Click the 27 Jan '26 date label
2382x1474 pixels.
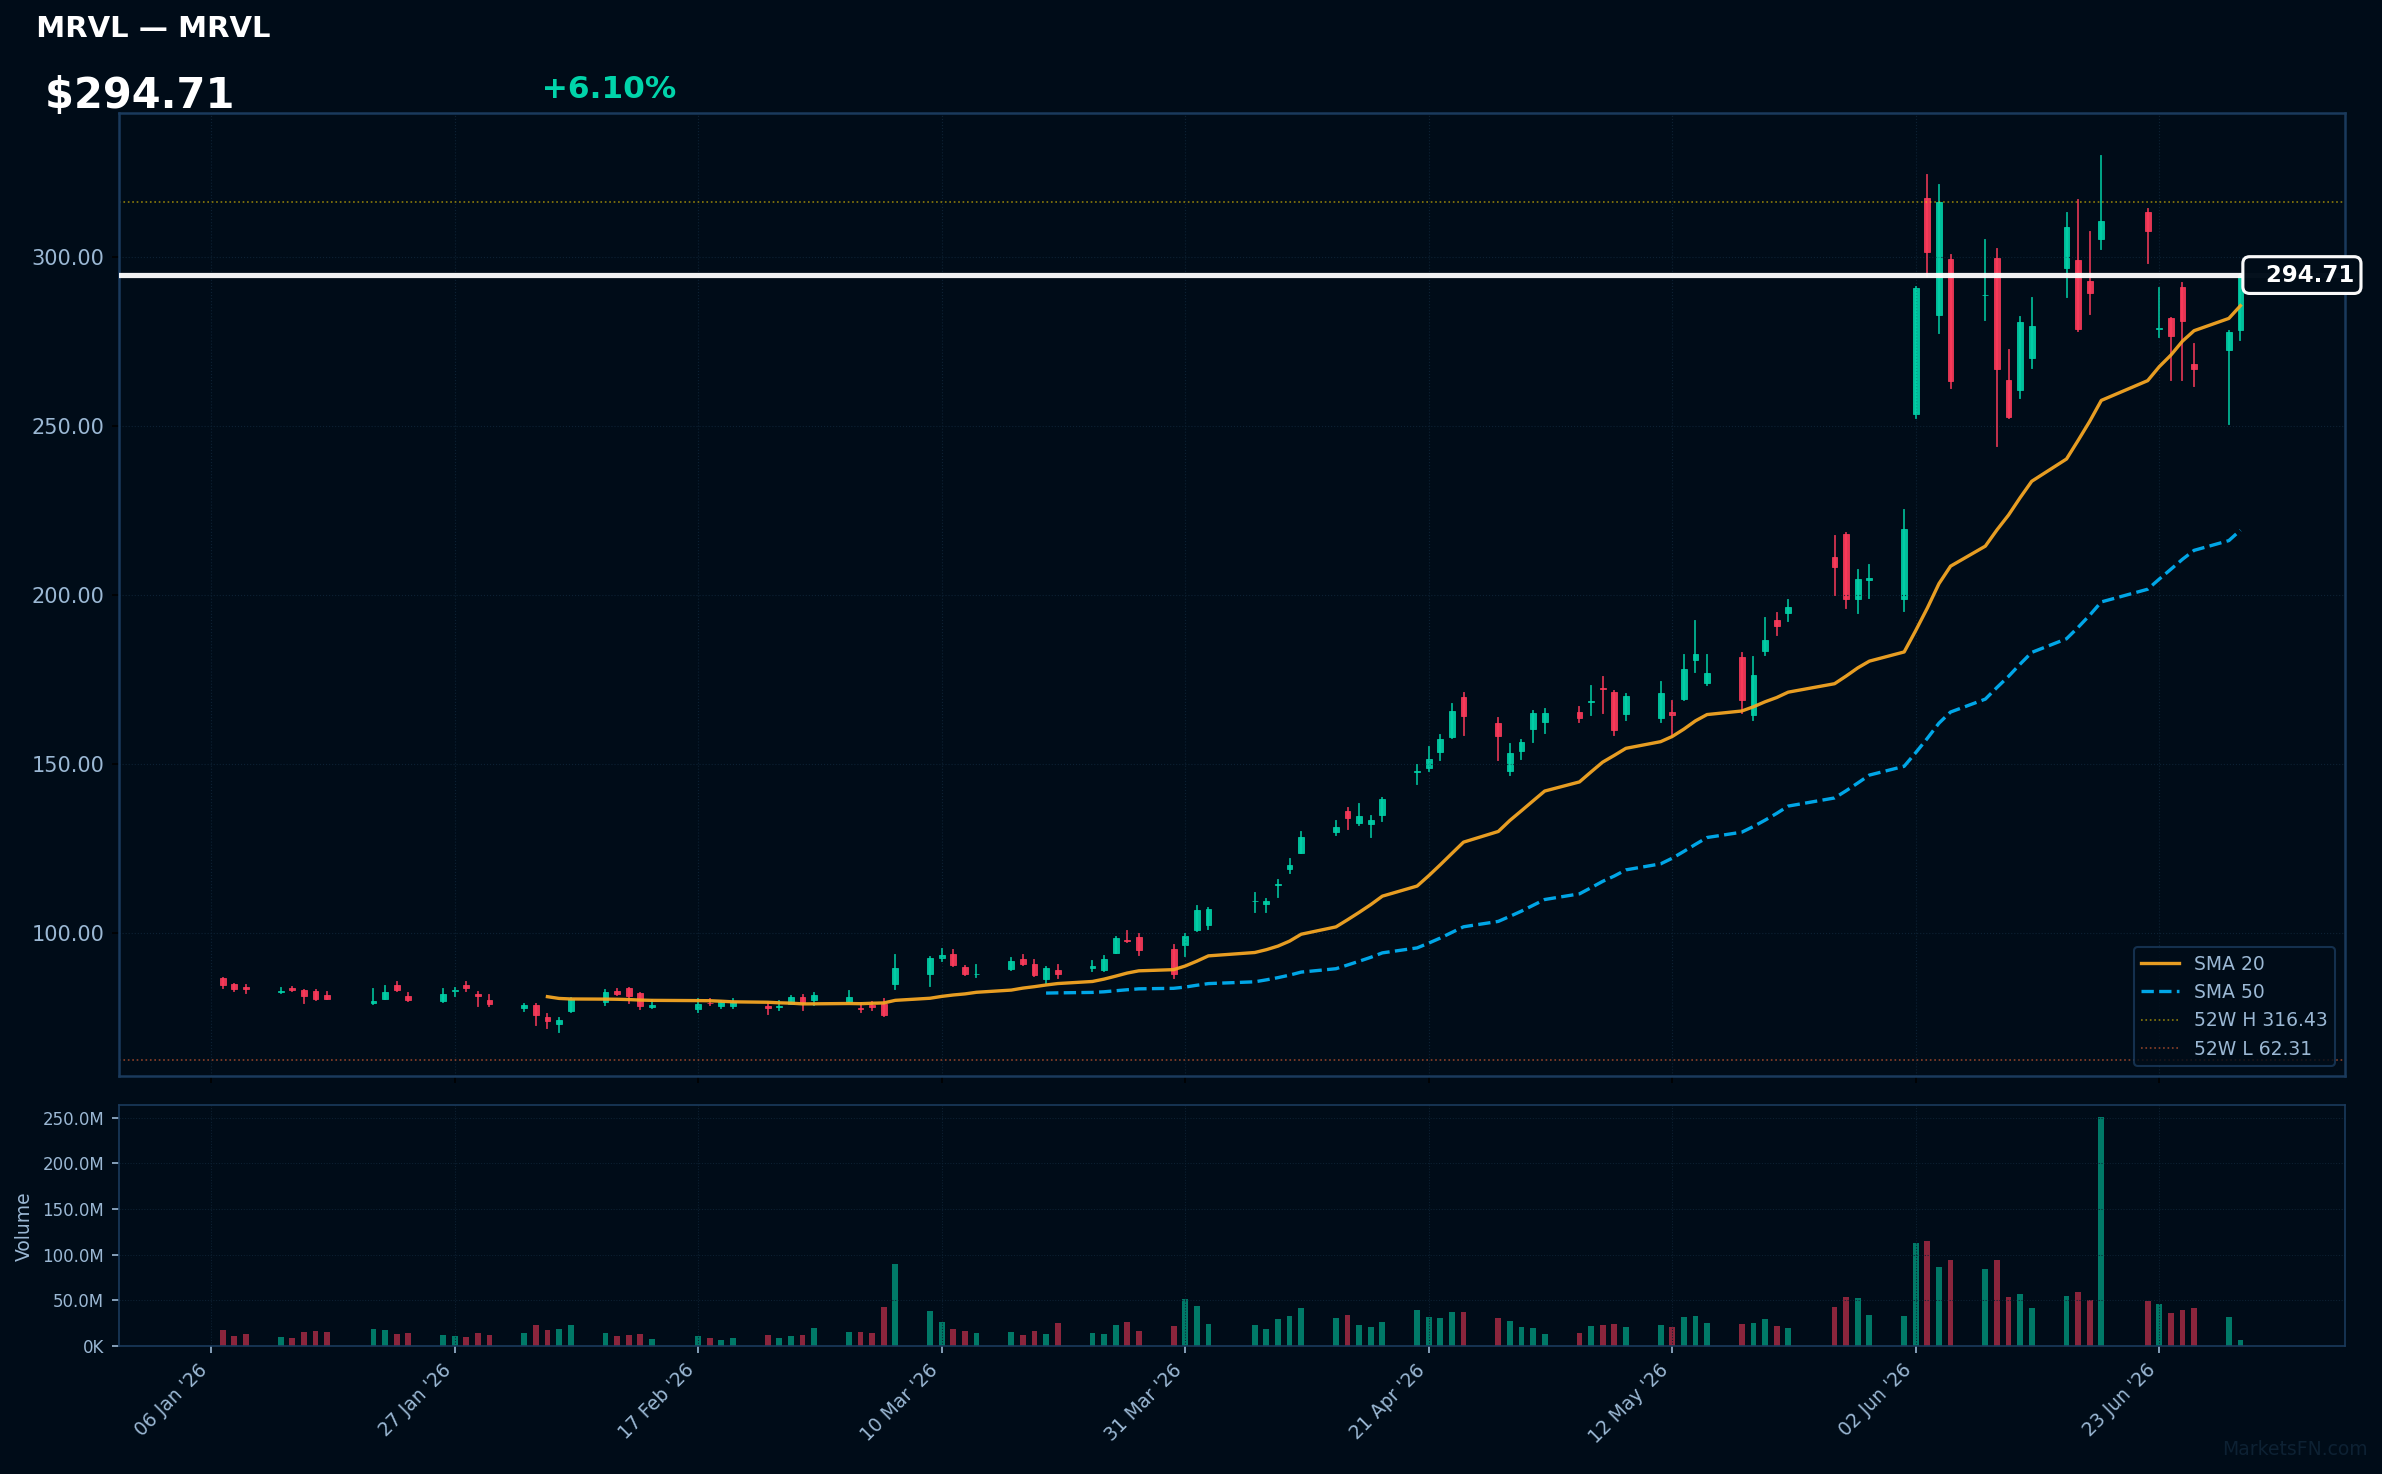[415, 1400]
